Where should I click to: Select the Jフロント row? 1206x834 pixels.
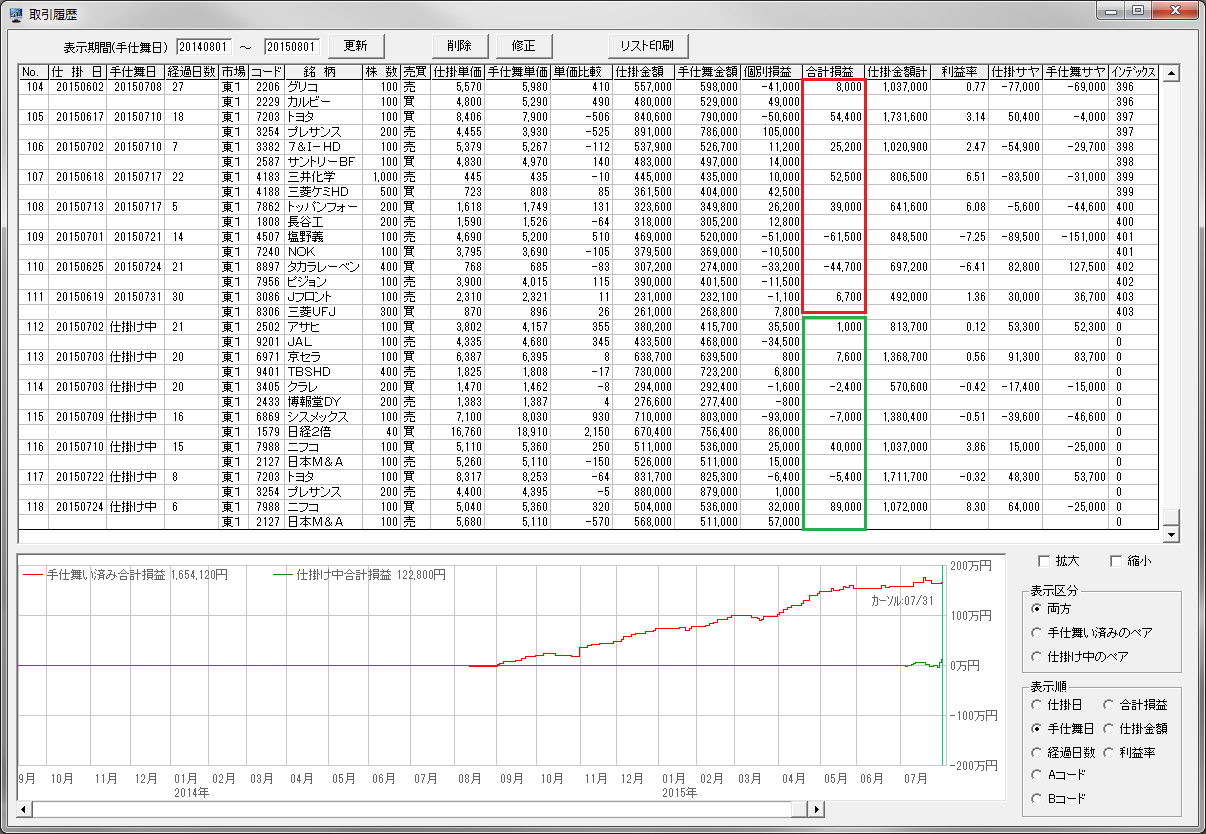(x=590, y=297)
